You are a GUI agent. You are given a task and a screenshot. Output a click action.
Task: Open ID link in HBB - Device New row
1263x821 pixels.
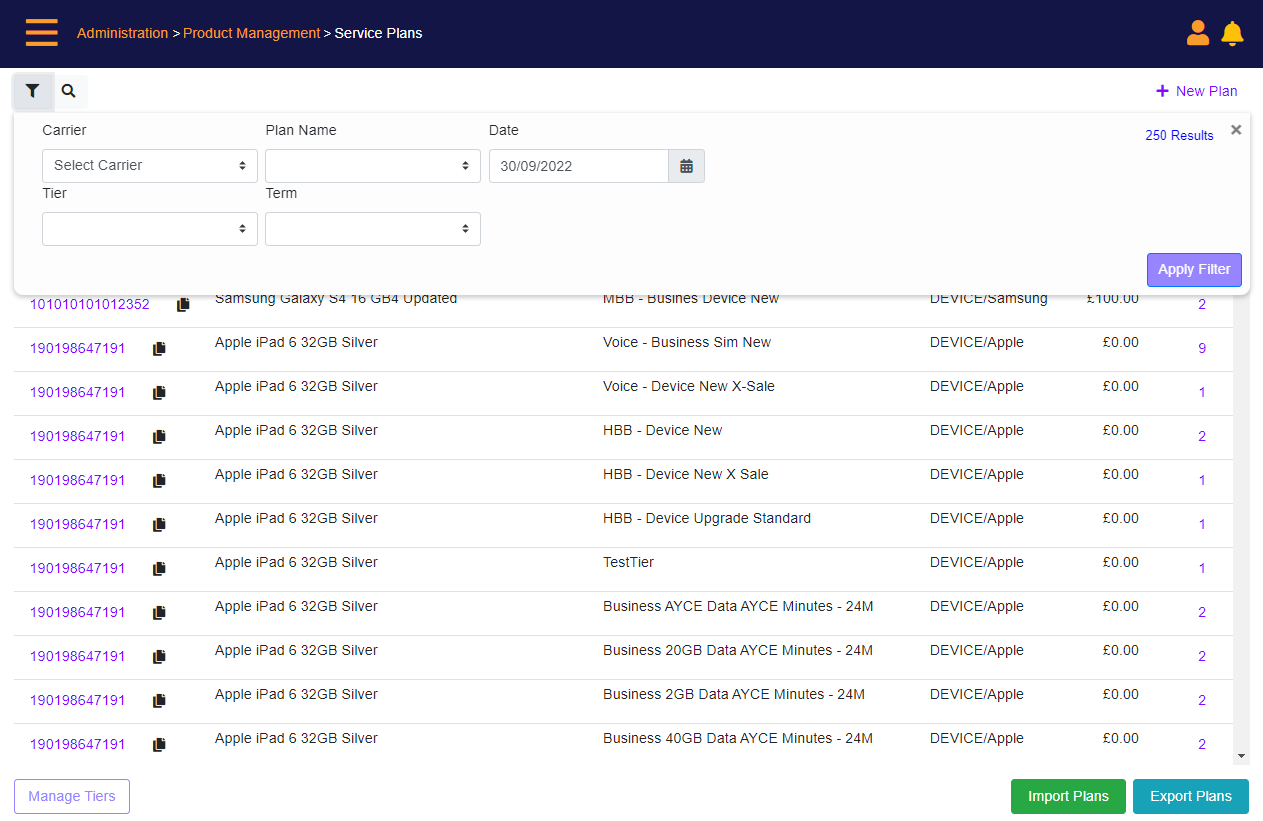pyautogui.click(x=78, y=437)
